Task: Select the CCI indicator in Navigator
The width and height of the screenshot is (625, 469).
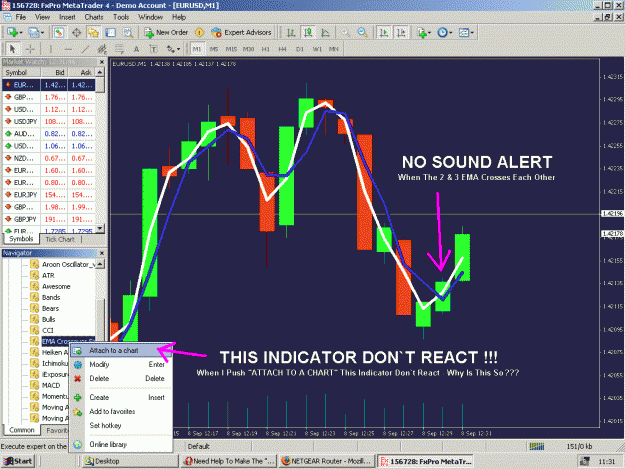Action: (x=47, y=330)
